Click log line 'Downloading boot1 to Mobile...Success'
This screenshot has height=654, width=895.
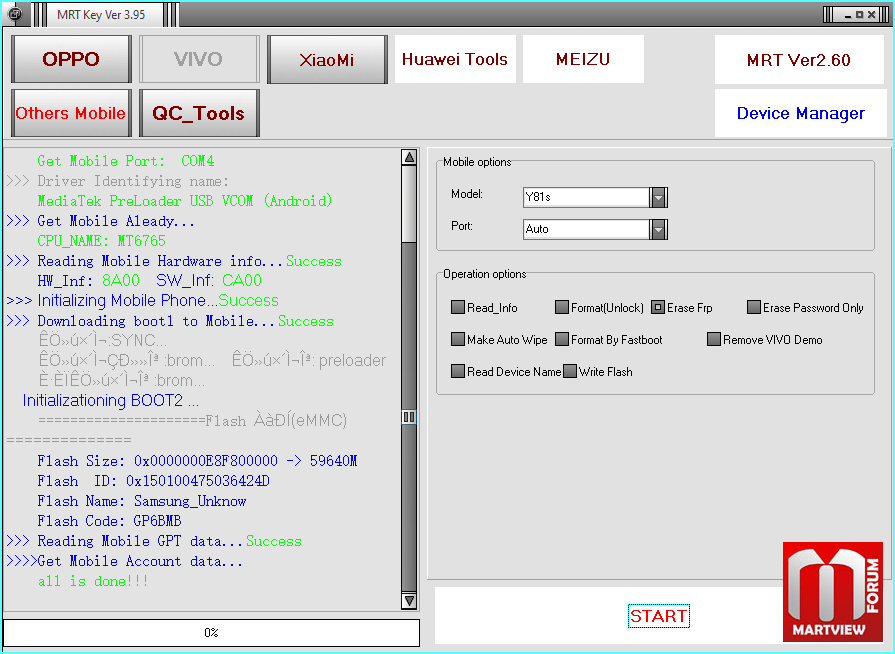170,321
